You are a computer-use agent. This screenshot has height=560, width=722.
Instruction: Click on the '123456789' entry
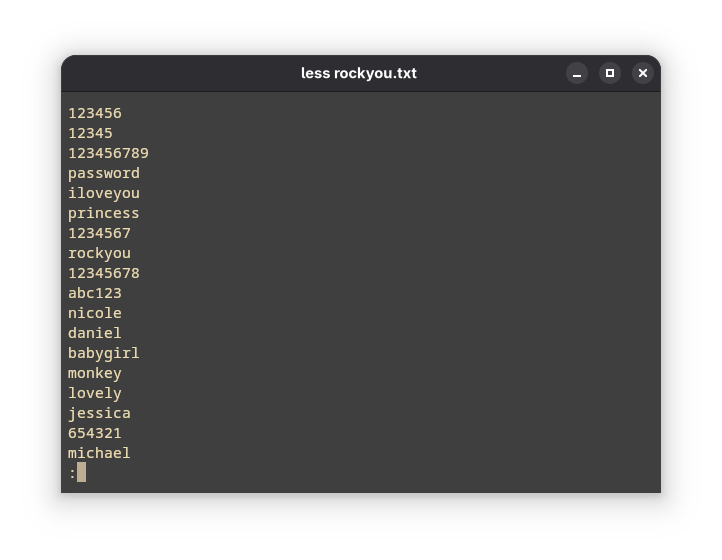tap(108, 153)
